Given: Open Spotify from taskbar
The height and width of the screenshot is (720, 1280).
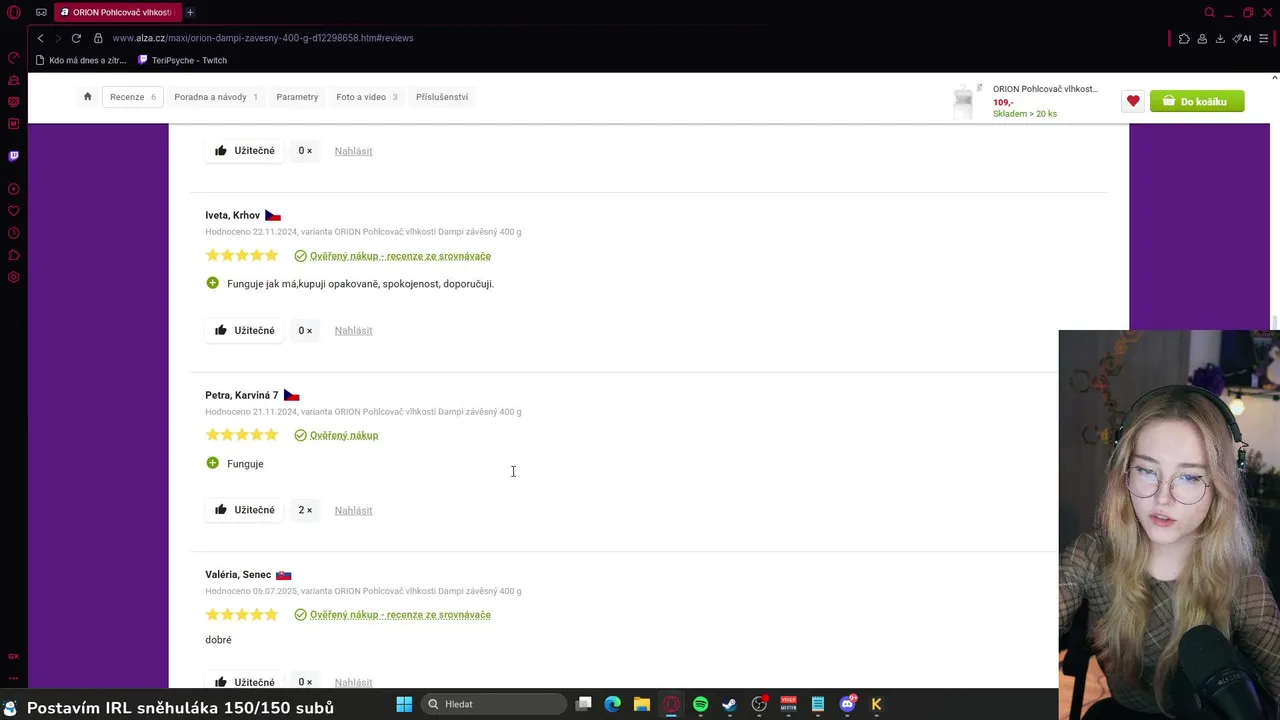Looking at the screenshot, I should pos(700,704).
